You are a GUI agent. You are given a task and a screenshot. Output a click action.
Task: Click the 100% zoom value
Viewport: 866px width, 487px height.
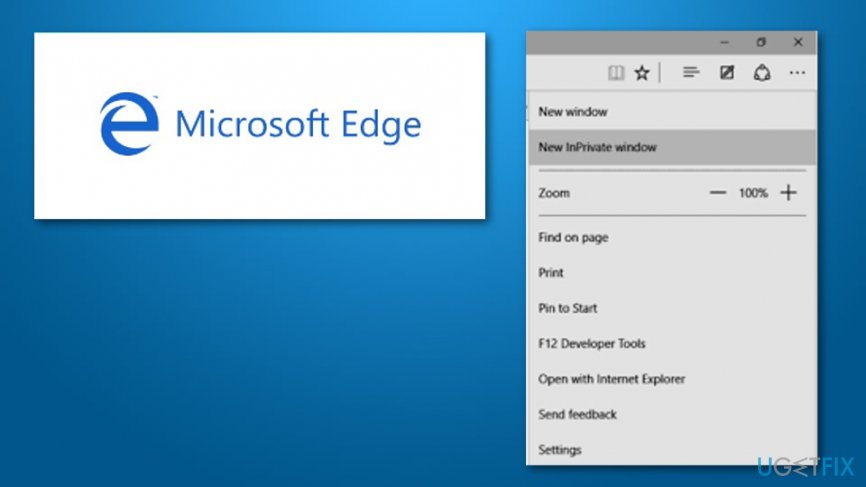click(x=753, y=193)
